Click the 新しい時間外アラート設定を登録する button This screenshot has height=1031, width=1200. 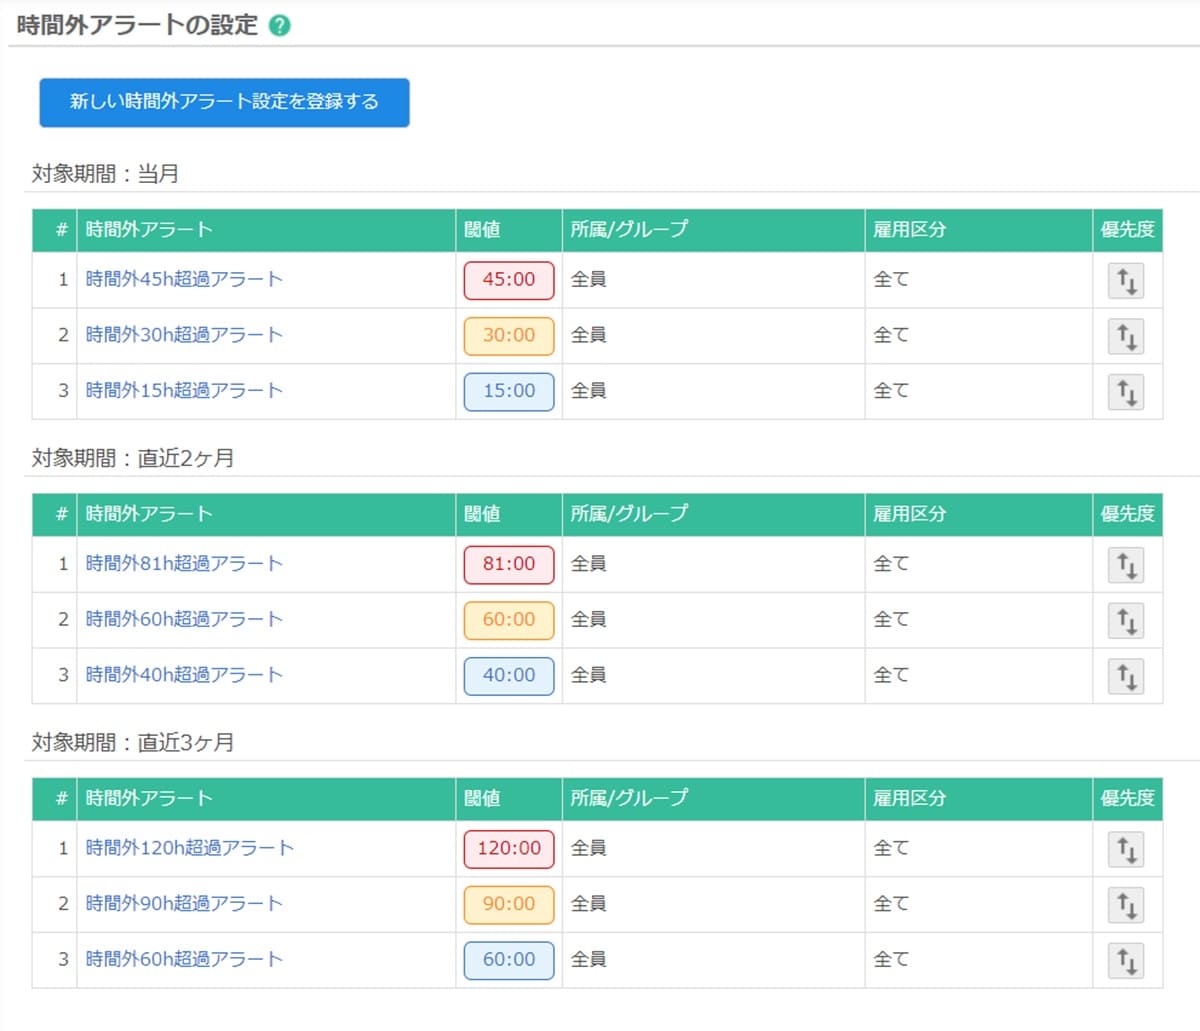(223, 101)
